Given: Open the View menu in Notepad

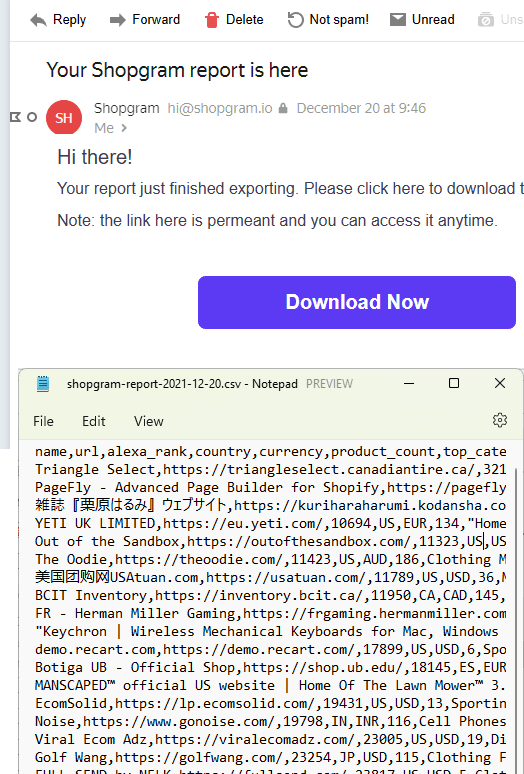Looking at the screenshot, I should pos(149,421).
